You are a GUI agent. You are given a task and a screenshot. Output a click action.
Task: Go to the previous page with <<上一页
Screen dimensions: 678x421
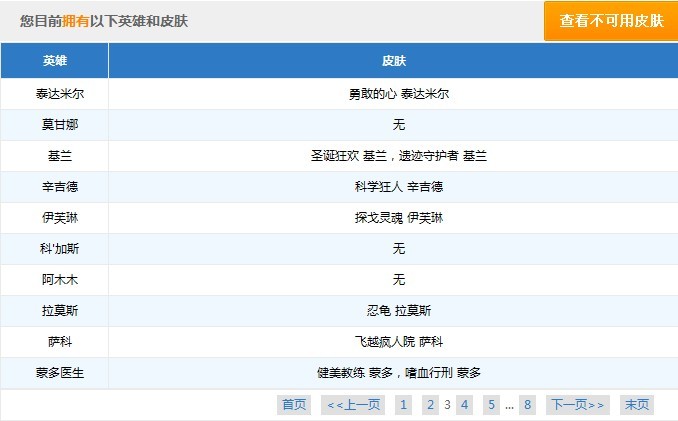point(353,405)
